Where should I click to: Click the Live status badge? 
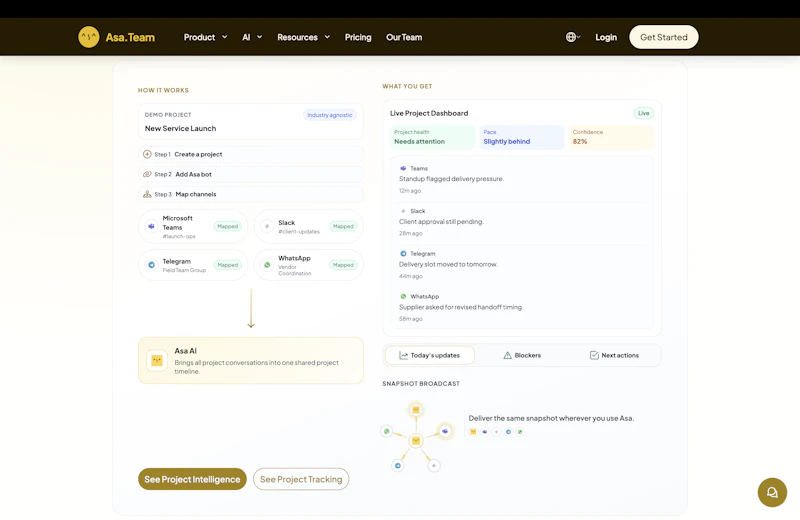643,113
